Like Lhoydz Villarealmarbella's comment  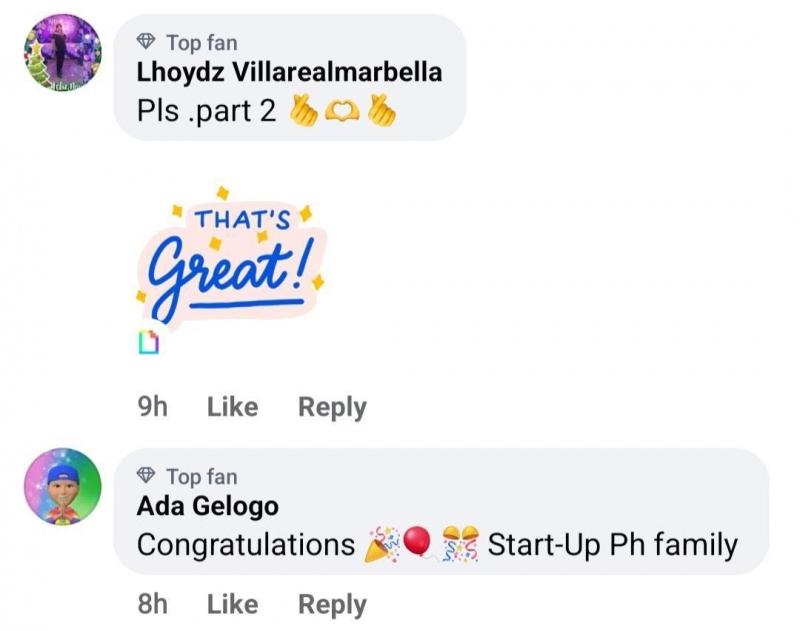pyautogui.click(x=232, y=407)
